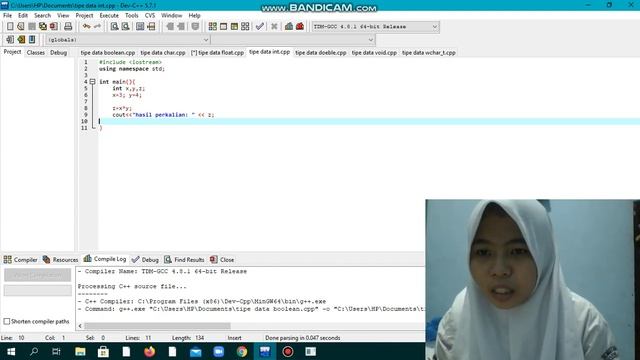Open the Tools menu

131,16
